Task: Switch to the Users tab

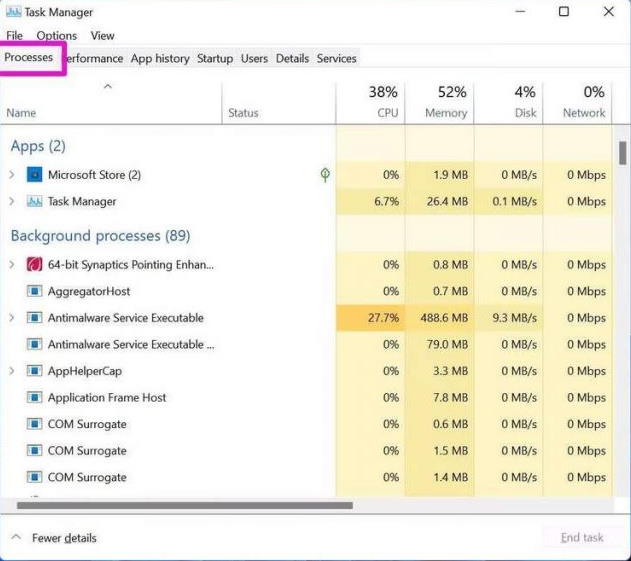Action: 254,59
